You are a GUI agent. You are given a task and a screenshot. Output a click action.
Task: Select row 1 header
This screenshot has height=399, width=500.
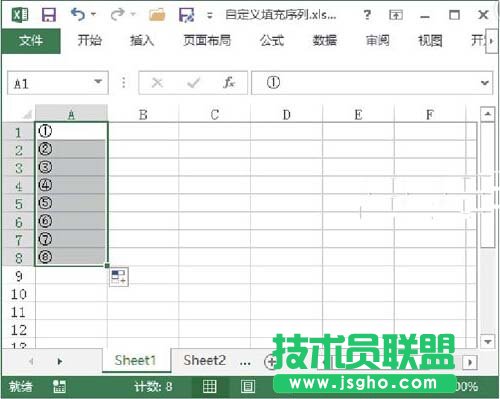pyautogui.click(x=18, y=132)
